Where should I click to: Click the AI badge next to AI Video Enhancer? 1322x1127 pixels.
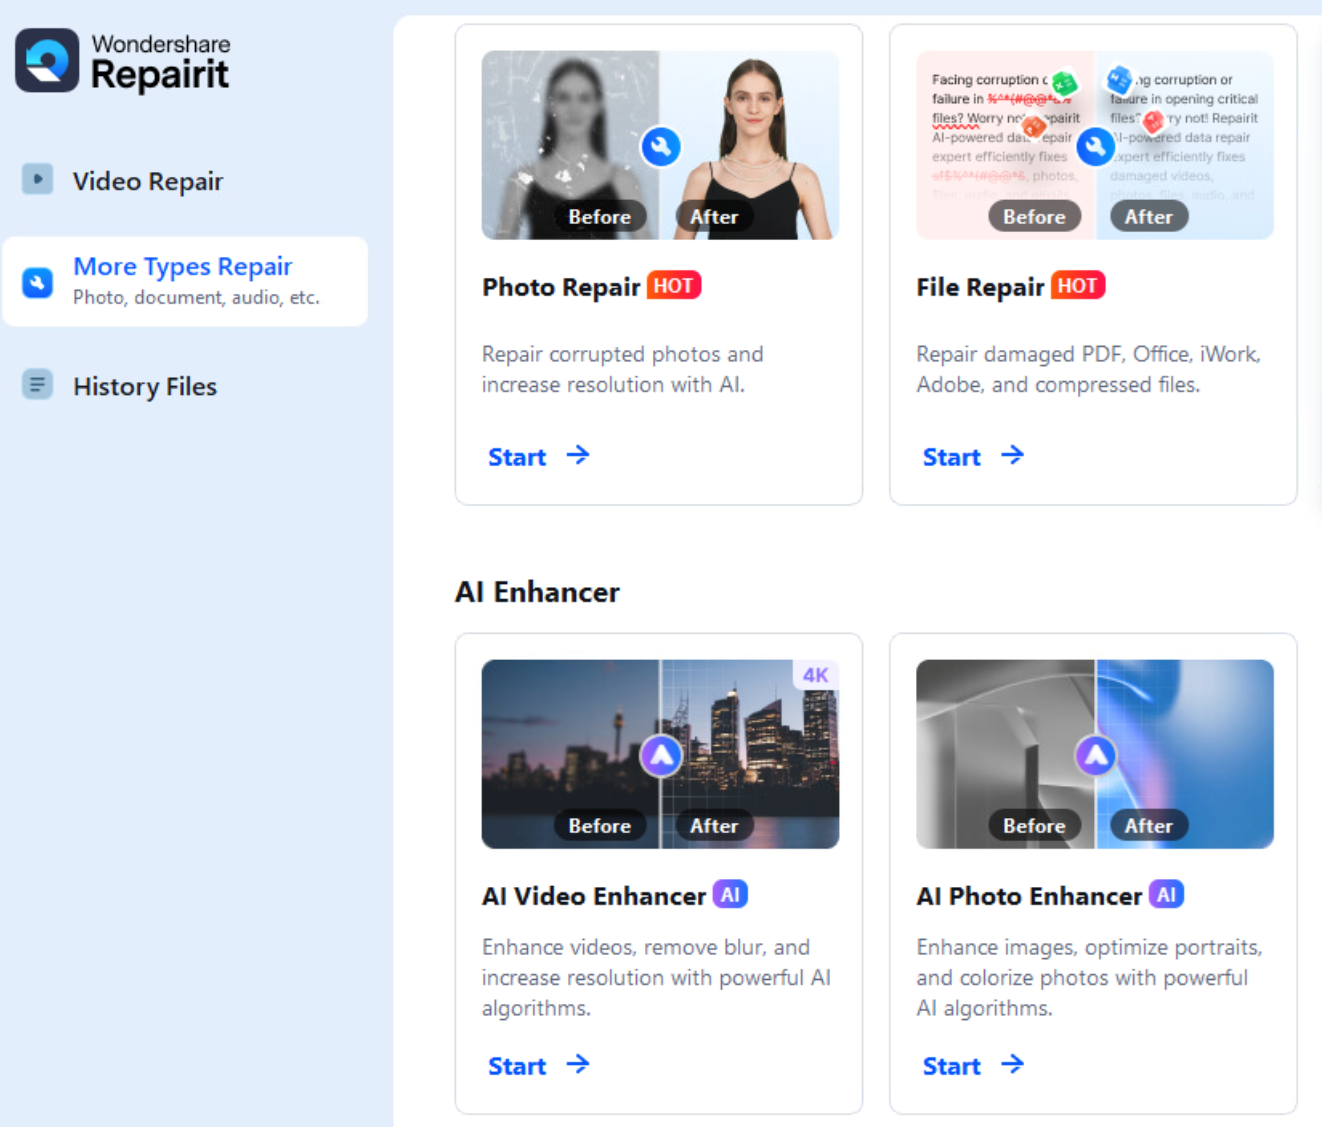(x=730, y=894)
